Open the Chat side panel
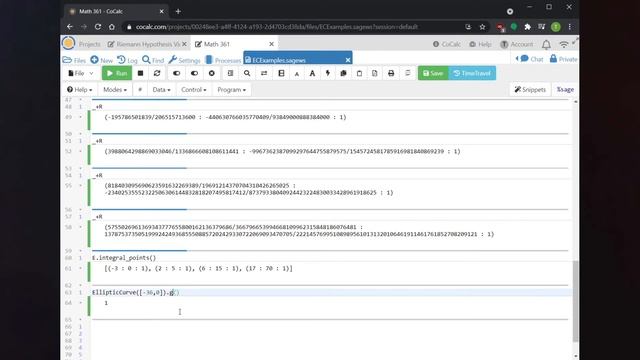Viewport: 640px width, 360px height. 530,59
